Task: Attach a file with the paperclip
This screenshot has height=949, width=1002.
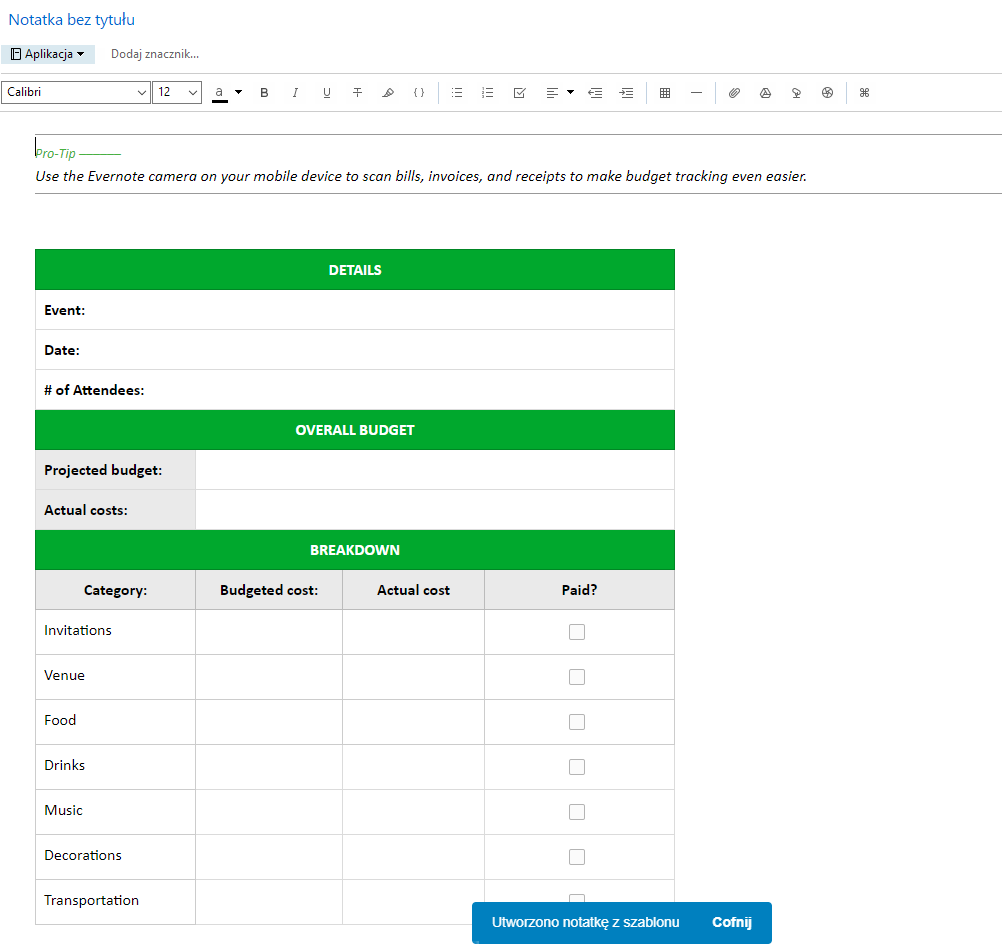Action: 734,93
